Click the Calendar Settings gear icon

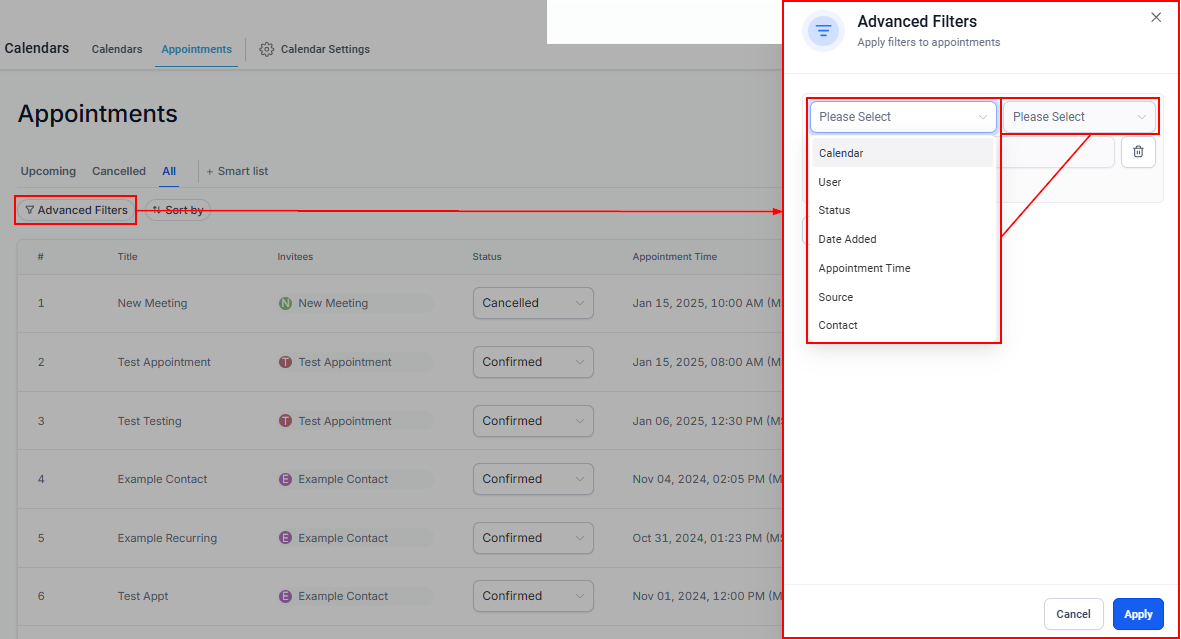pos(266,49)
